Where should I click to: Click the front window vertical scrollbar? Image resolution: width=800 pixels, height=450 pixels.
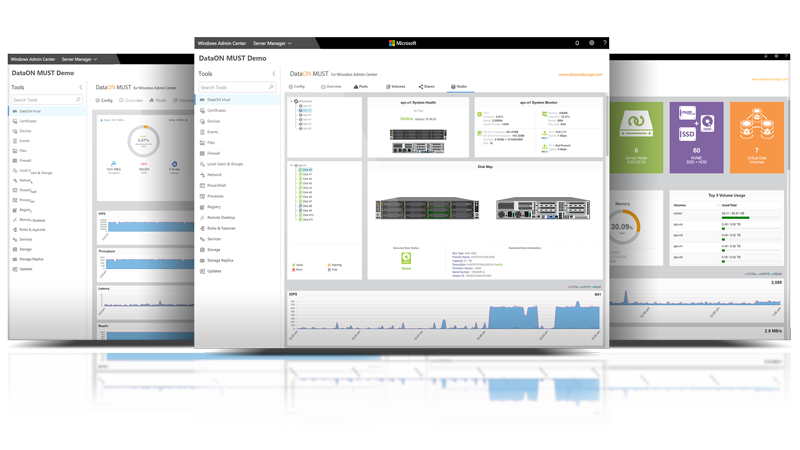[x=607, y=150]
